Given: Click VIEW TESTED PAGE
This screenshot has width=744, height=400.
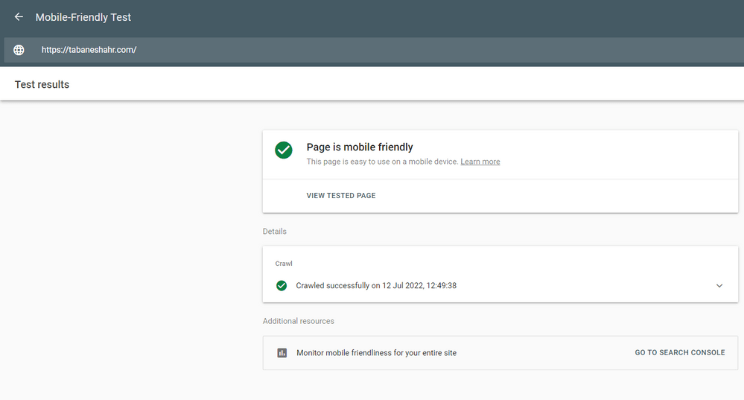Looking at the screenshot, I should [341, 195].
